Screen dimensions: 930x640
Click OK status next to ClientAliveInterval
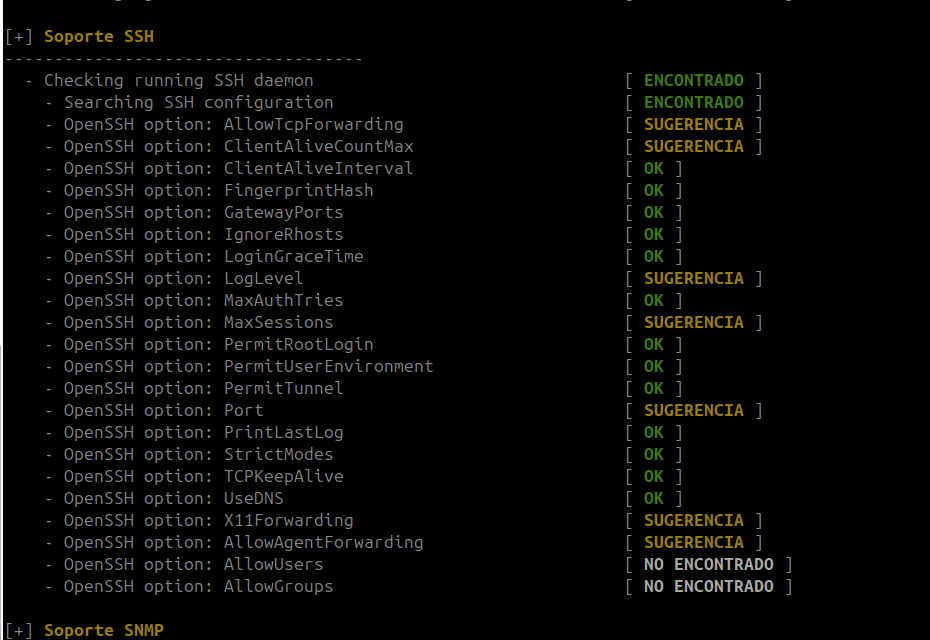(x=653, y=168)
